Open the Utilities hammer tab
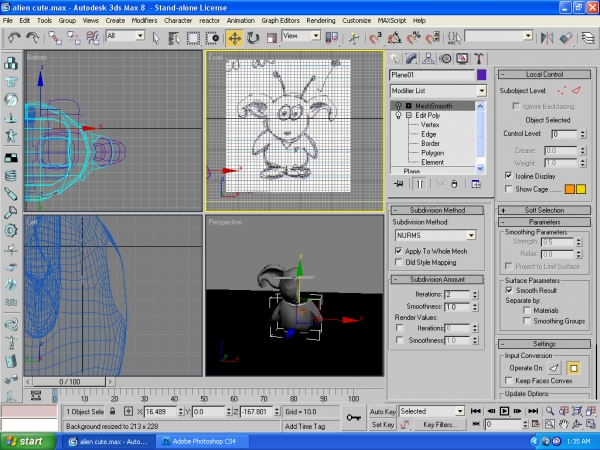Image resolution: width=600 pixels, height=450 pixels. pos(478,59)
